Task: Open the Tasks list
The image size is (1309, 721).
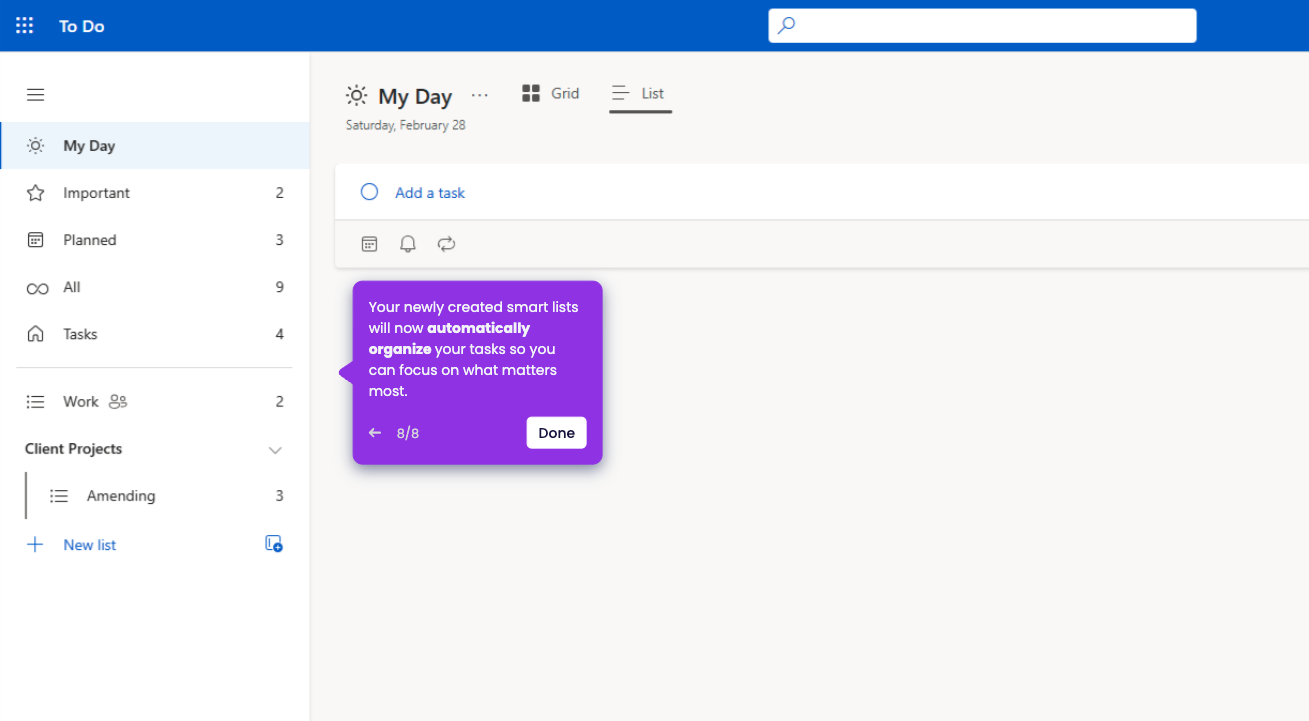Action: point(155,334)
